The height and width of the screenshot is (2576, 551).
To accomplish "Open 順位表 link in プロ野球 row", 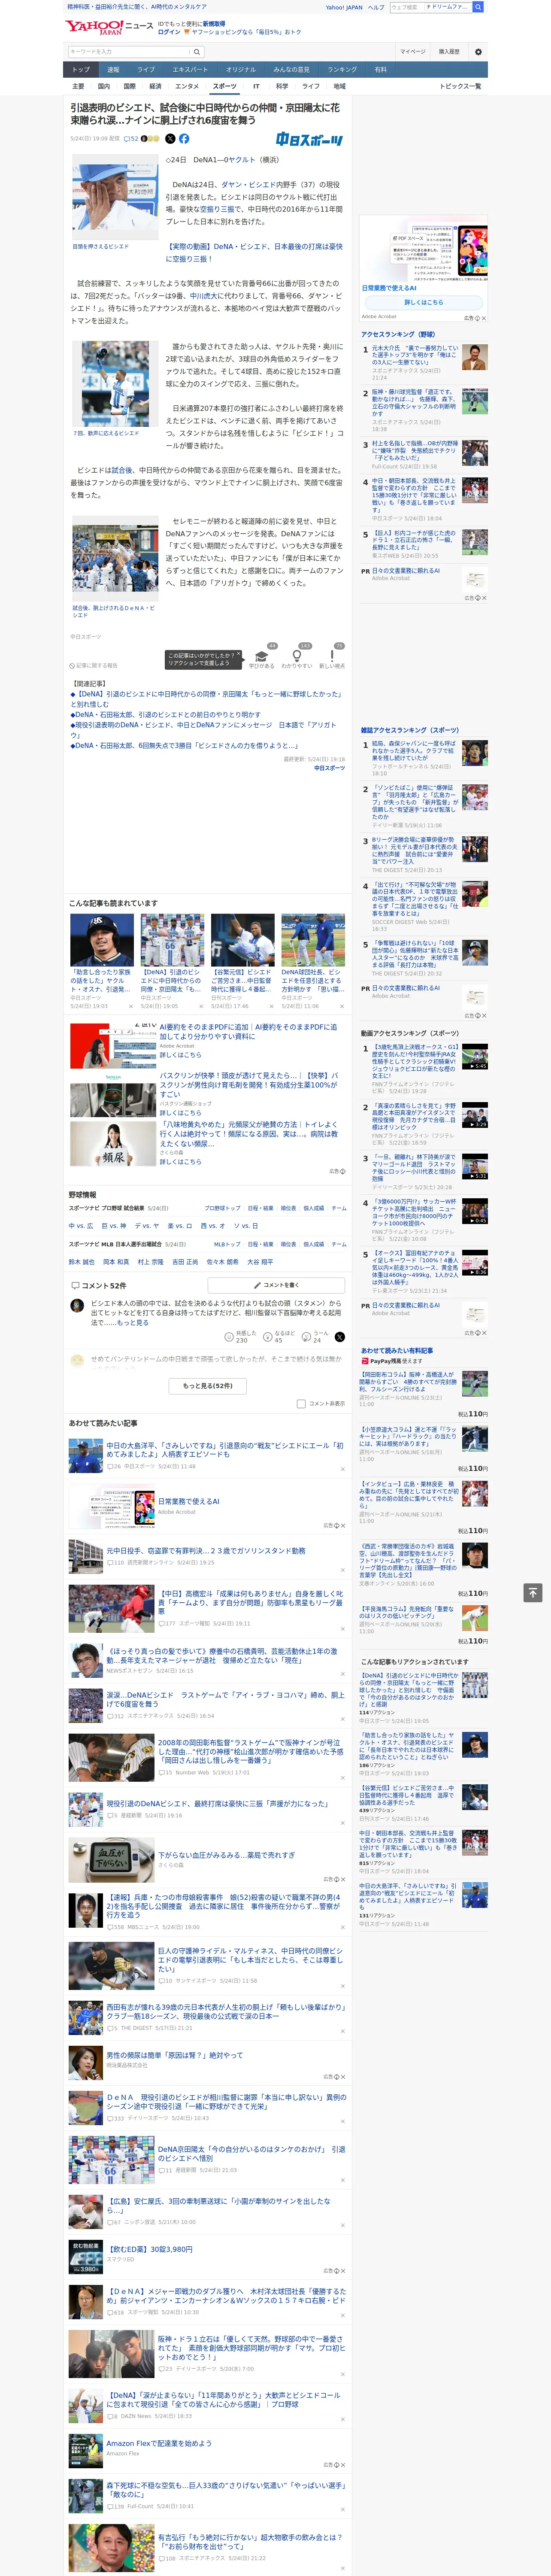I will (288, 1208).
